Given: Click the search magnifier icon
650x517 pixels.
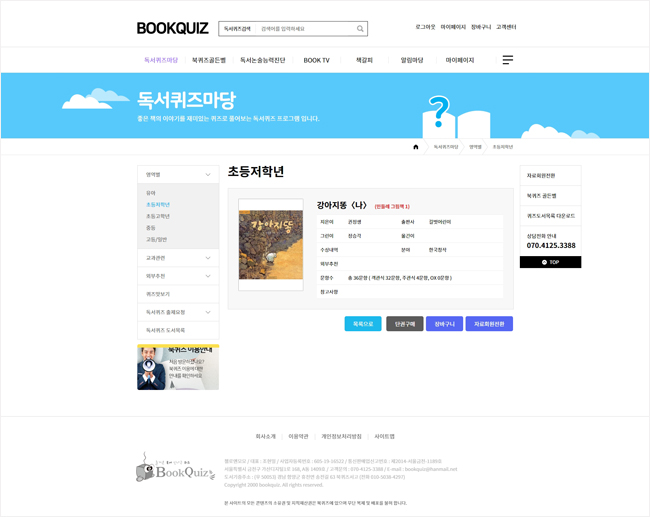Looking at the screenshot, I should pyautogui.click(x=360, y=29).
